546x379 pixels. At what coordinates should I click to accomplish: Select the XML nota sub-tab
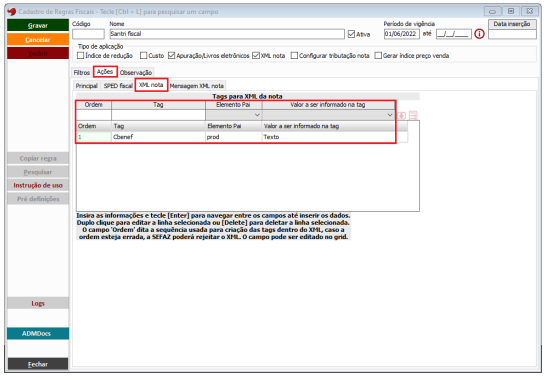click(x=151, y=85)
